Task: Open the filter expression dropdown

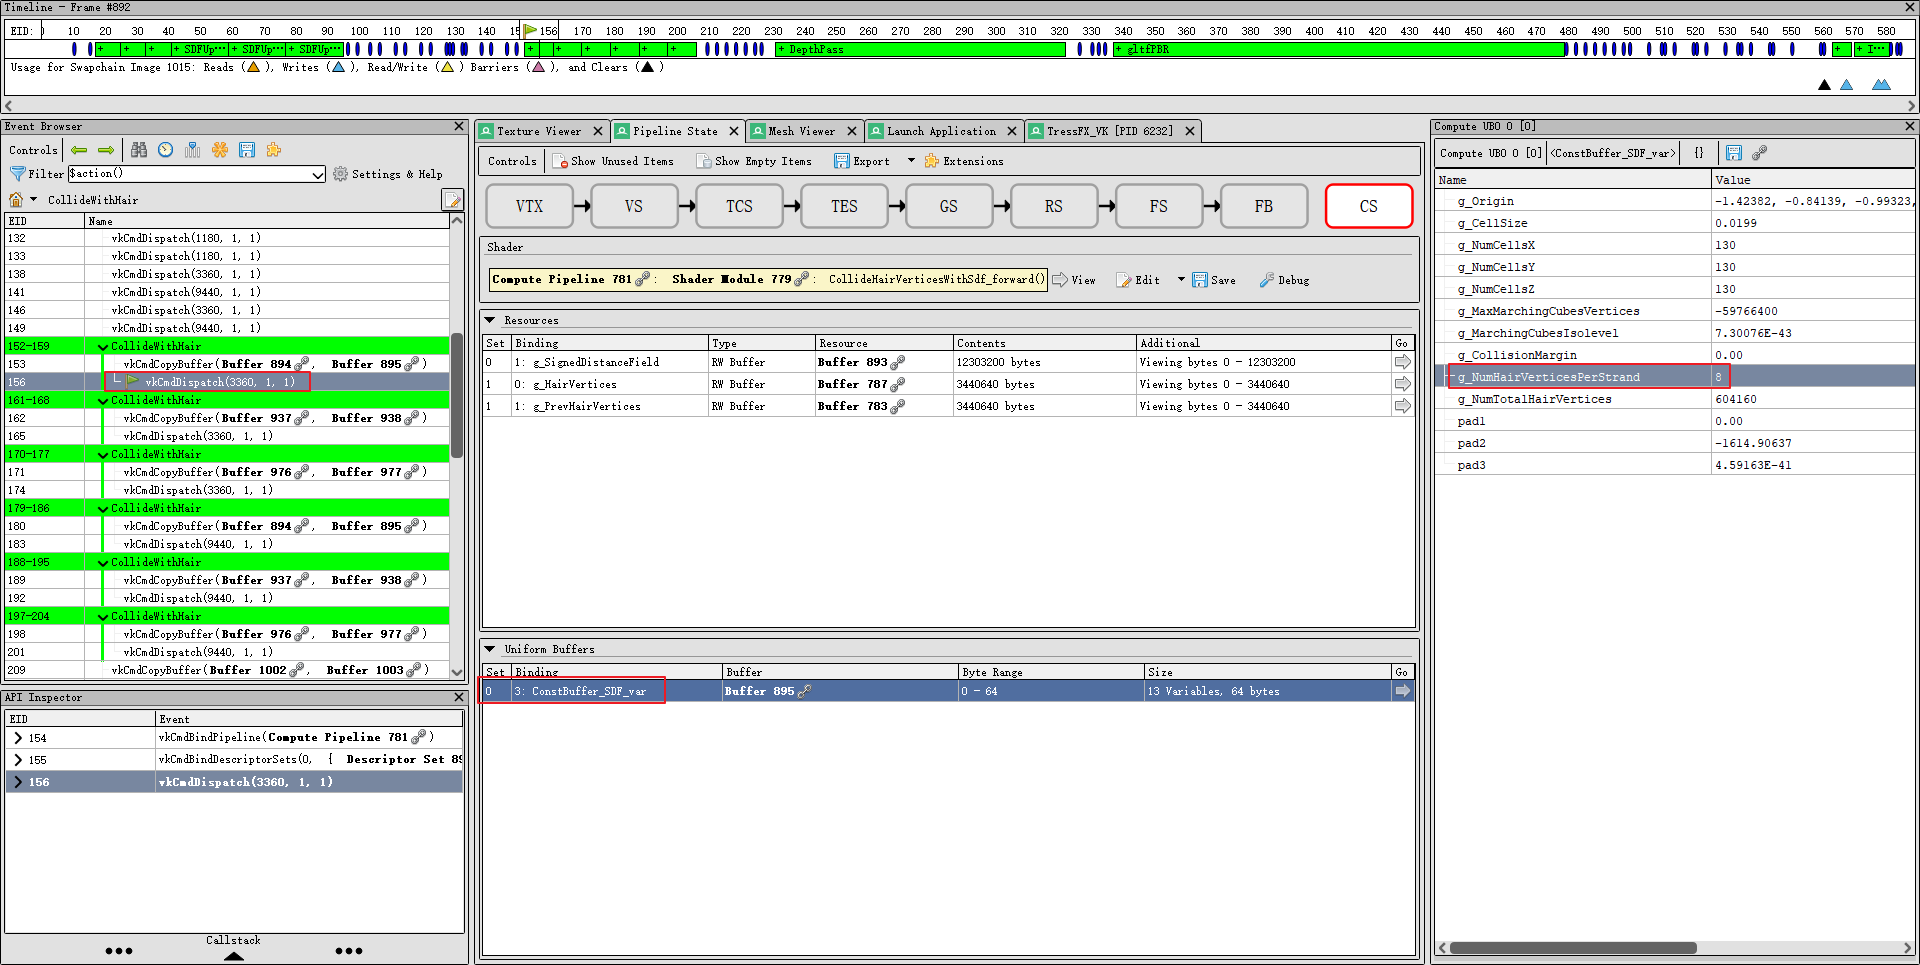Action: (x=318, y=174)
